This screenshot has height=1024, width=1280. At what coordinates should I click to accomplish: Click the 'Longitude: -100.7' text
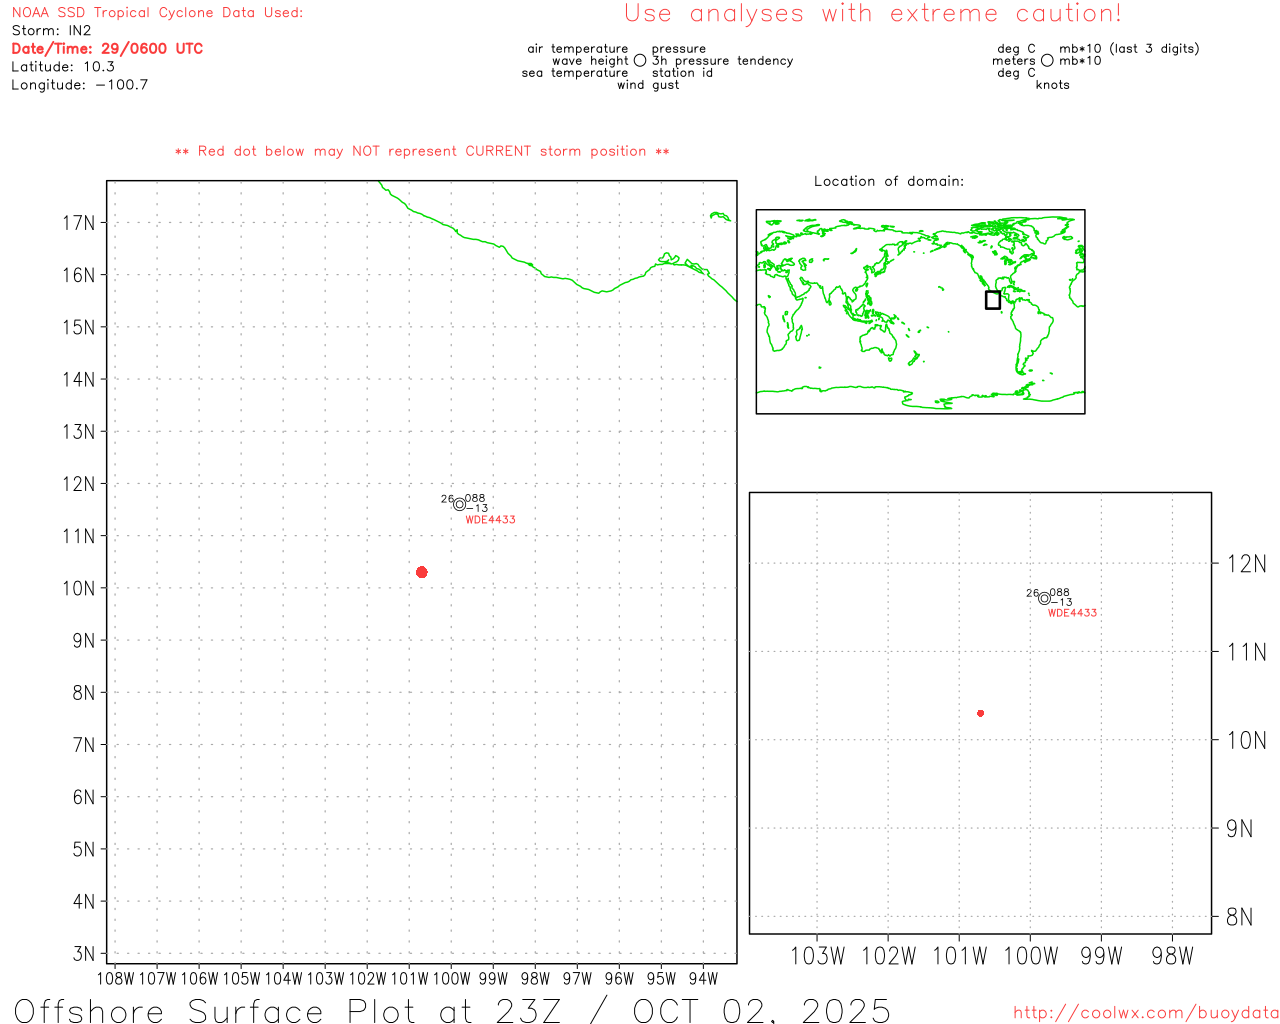point(80,85)
